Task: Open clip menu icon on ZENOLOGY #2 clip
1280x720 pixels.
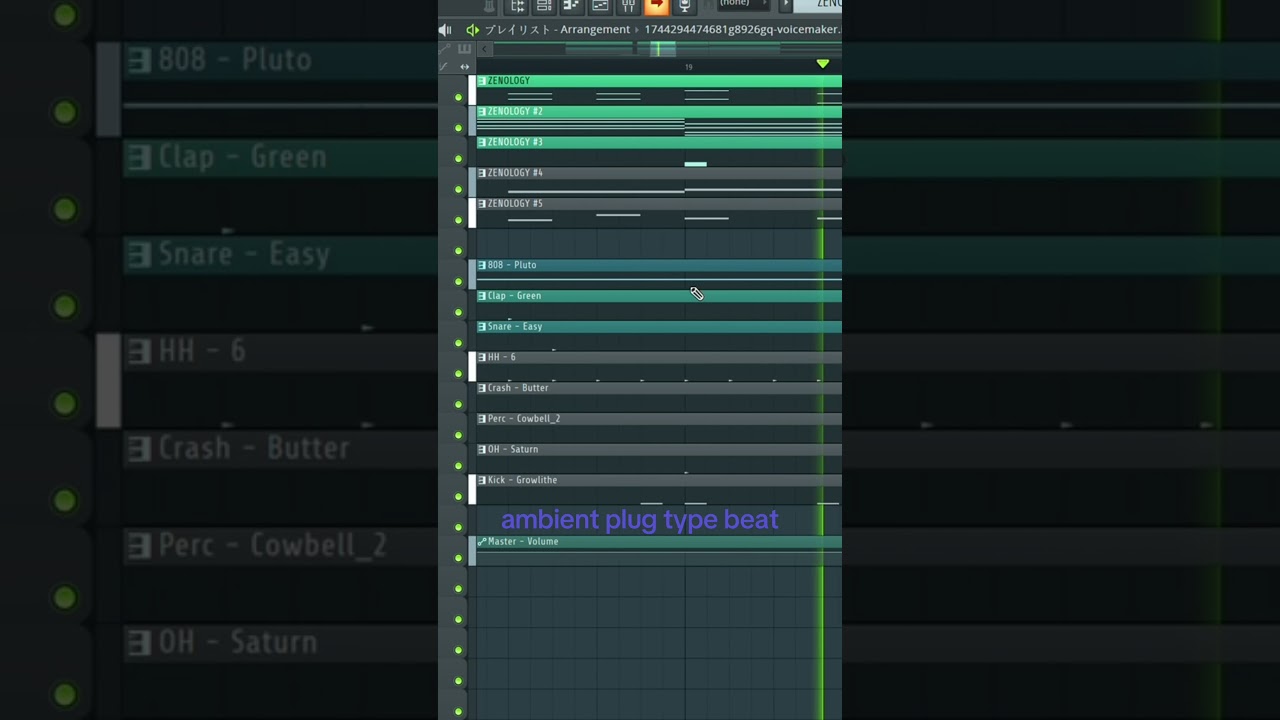Action: pos(482,112)
